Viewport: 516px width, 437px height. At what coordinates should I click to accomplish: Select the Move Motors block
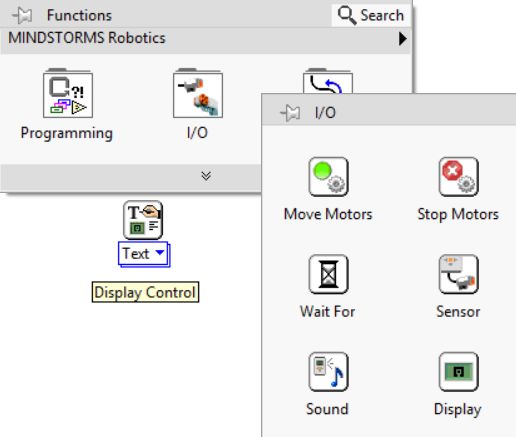point(329,177)
